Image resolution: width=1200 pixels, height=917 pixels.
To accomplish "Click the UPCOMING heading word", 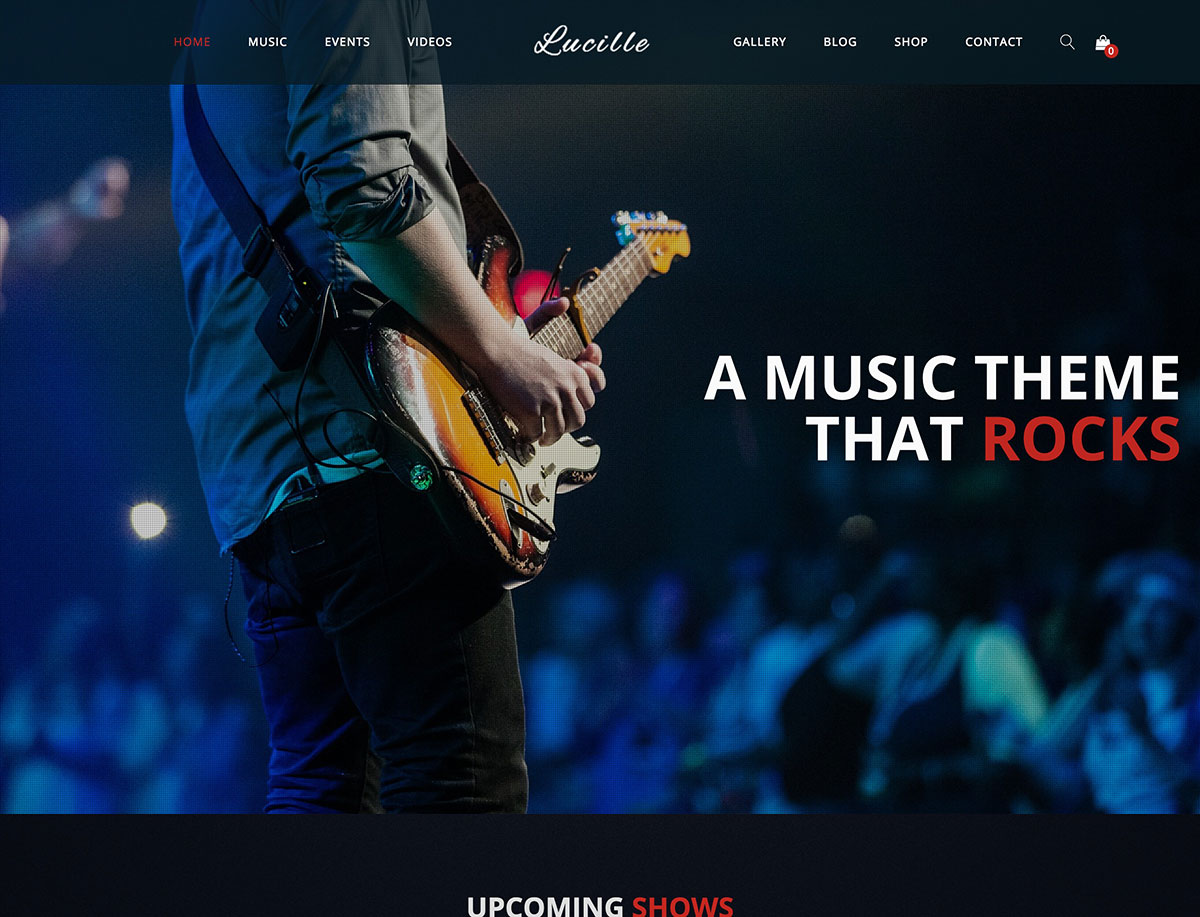I will (x=543, y=906).
